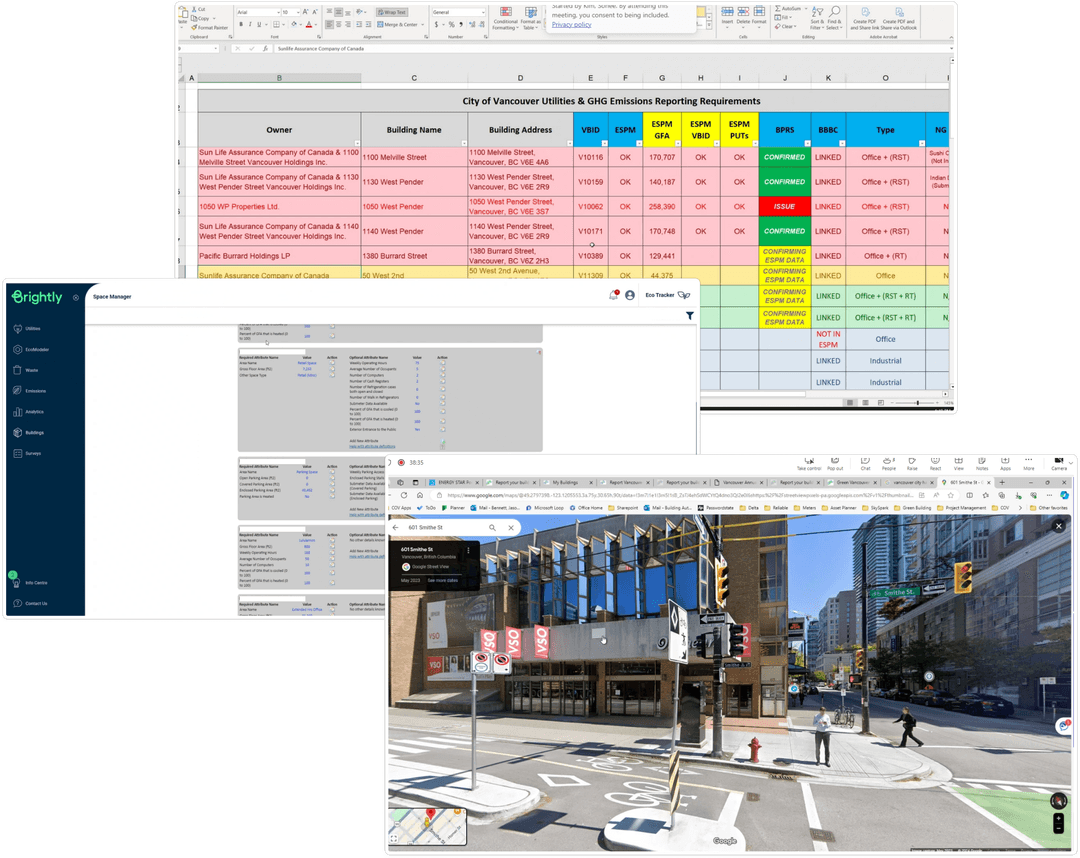Open React in the meeting toolbar
This screenshot has height=858, width=1080.
[x=935, y=463]
